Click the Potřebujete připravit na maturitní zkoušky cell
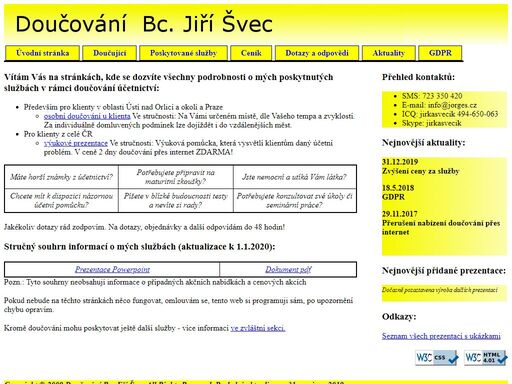The image size is (512, 384). click(x=176, y=177)
